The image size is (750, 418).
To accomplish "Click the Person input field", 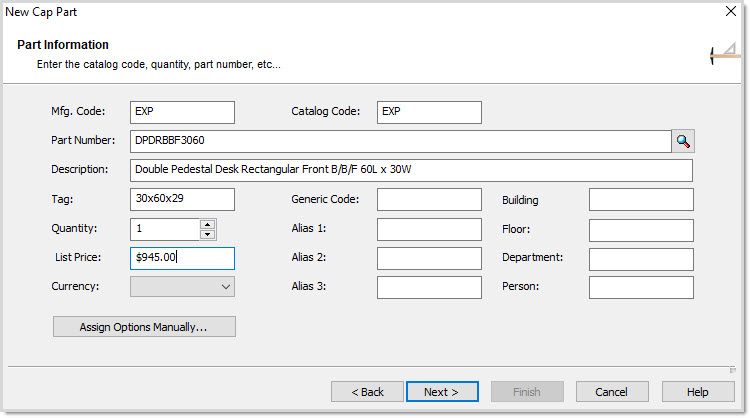I will point(641,287).
